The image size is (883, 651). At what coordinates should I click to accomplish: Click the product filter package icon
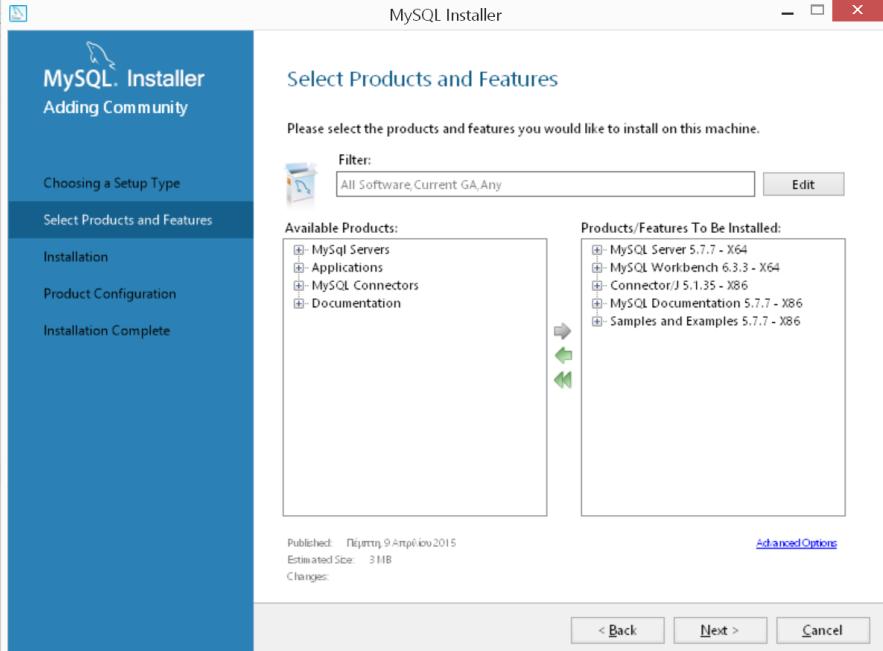pyautogui.click(x=301, y=184)
